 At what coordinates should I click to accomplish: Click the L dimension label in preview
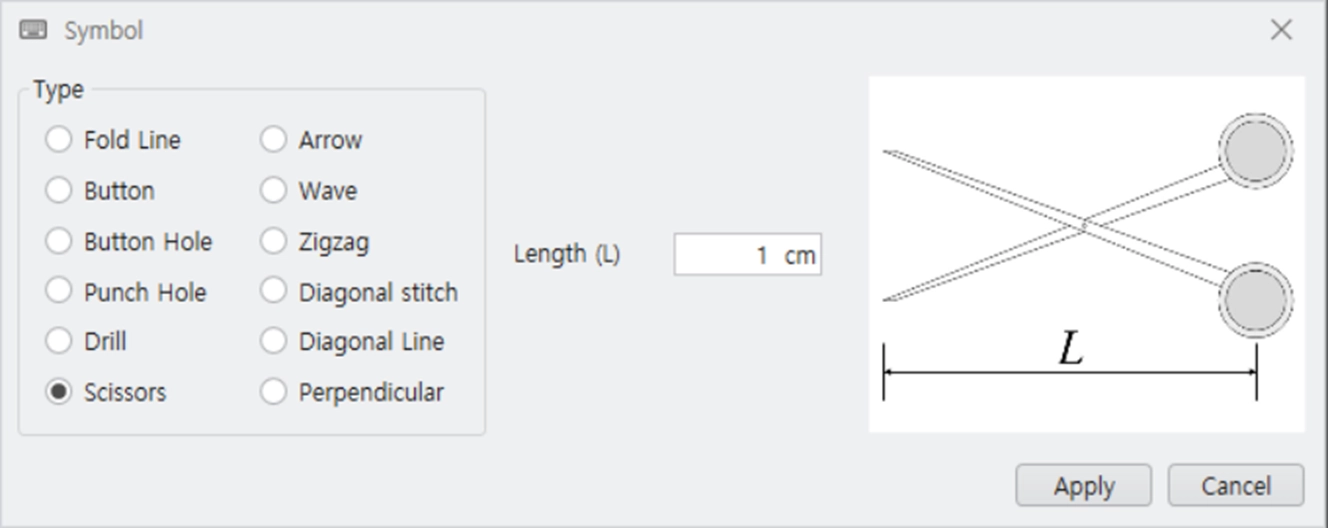click(x=1071, y=349)
